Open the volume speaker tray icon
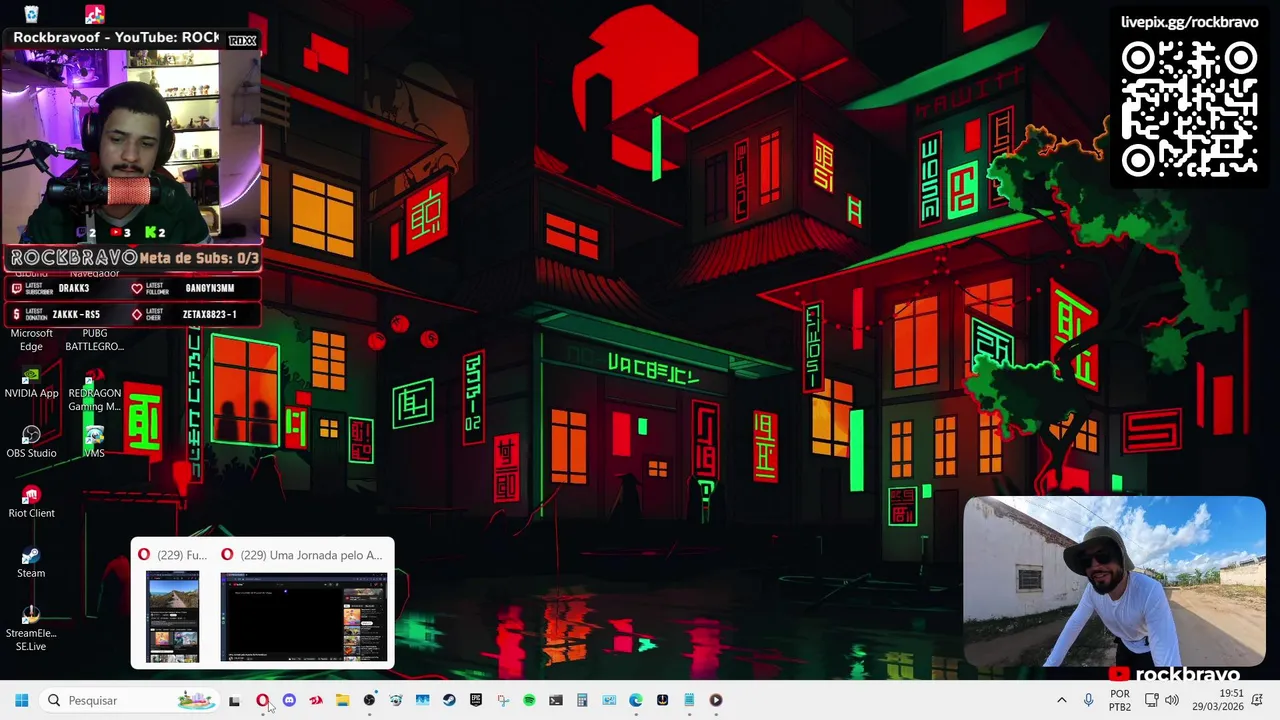Viewport: 1280px width, 720px height. click(x=1172, y=700)
